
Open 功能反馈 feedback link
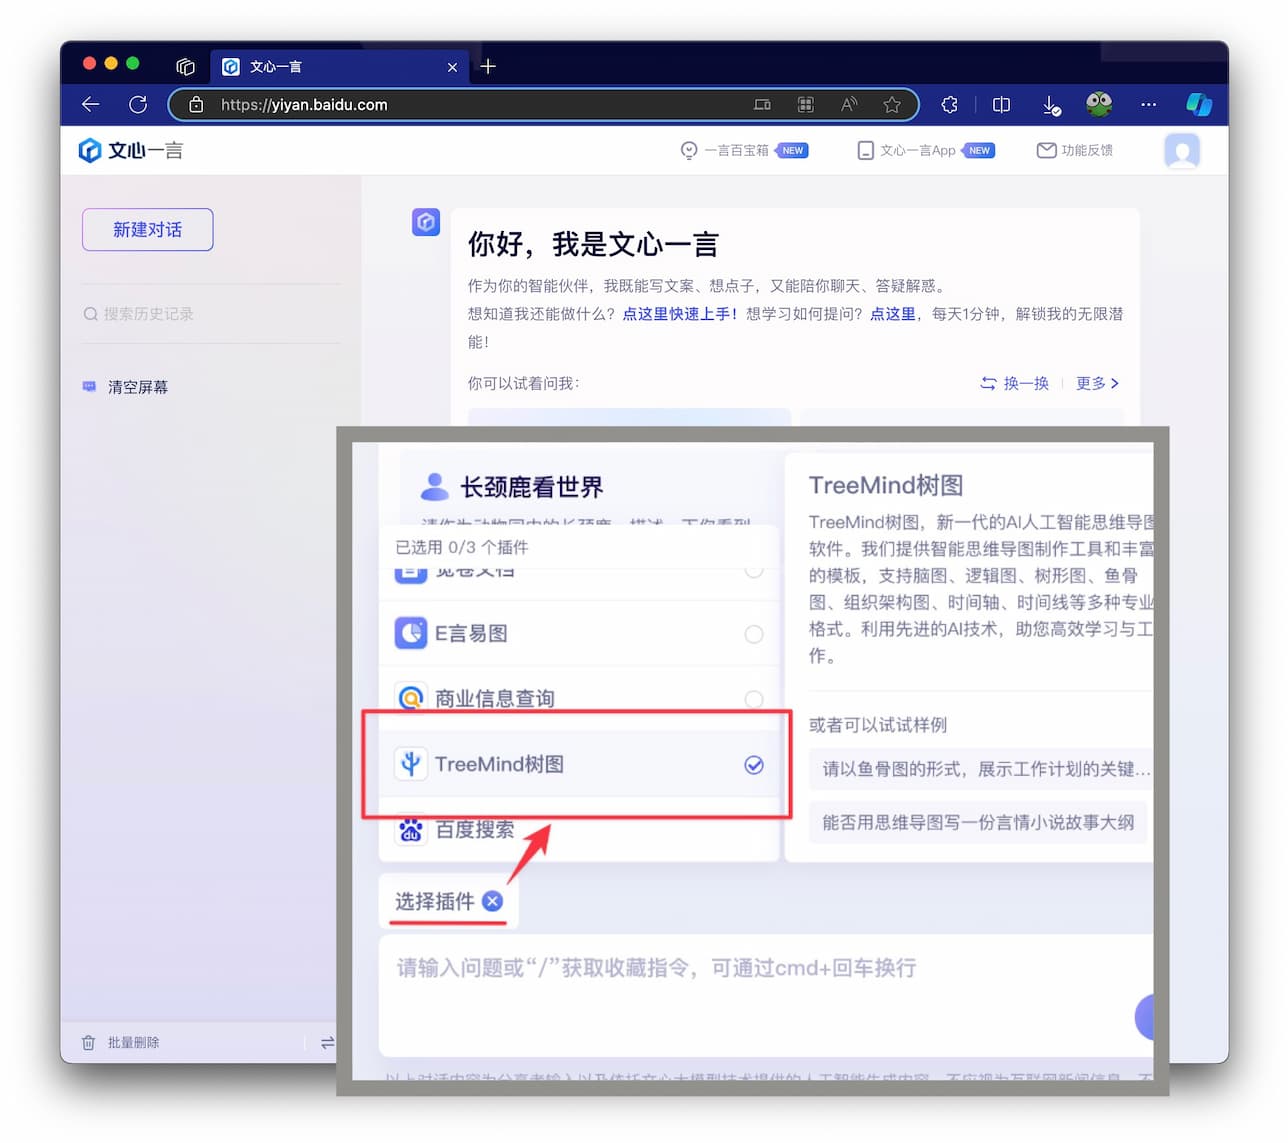coord(1075,150)
